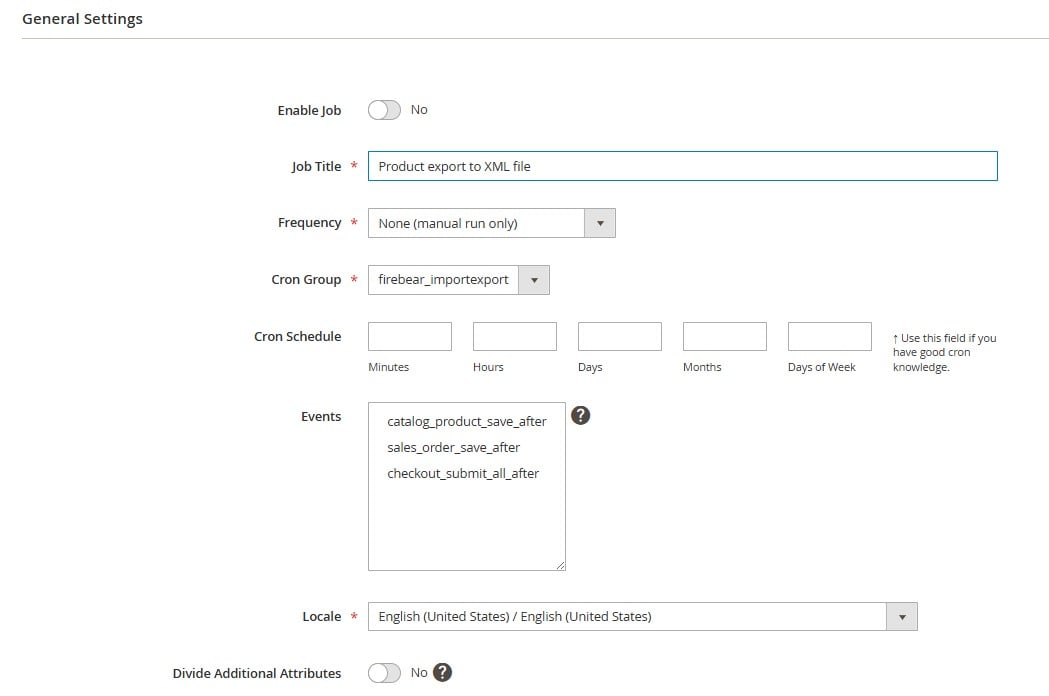Open the Cron Group dropdown
This screenshot has width=1049, height=696.
click(459, 280)
